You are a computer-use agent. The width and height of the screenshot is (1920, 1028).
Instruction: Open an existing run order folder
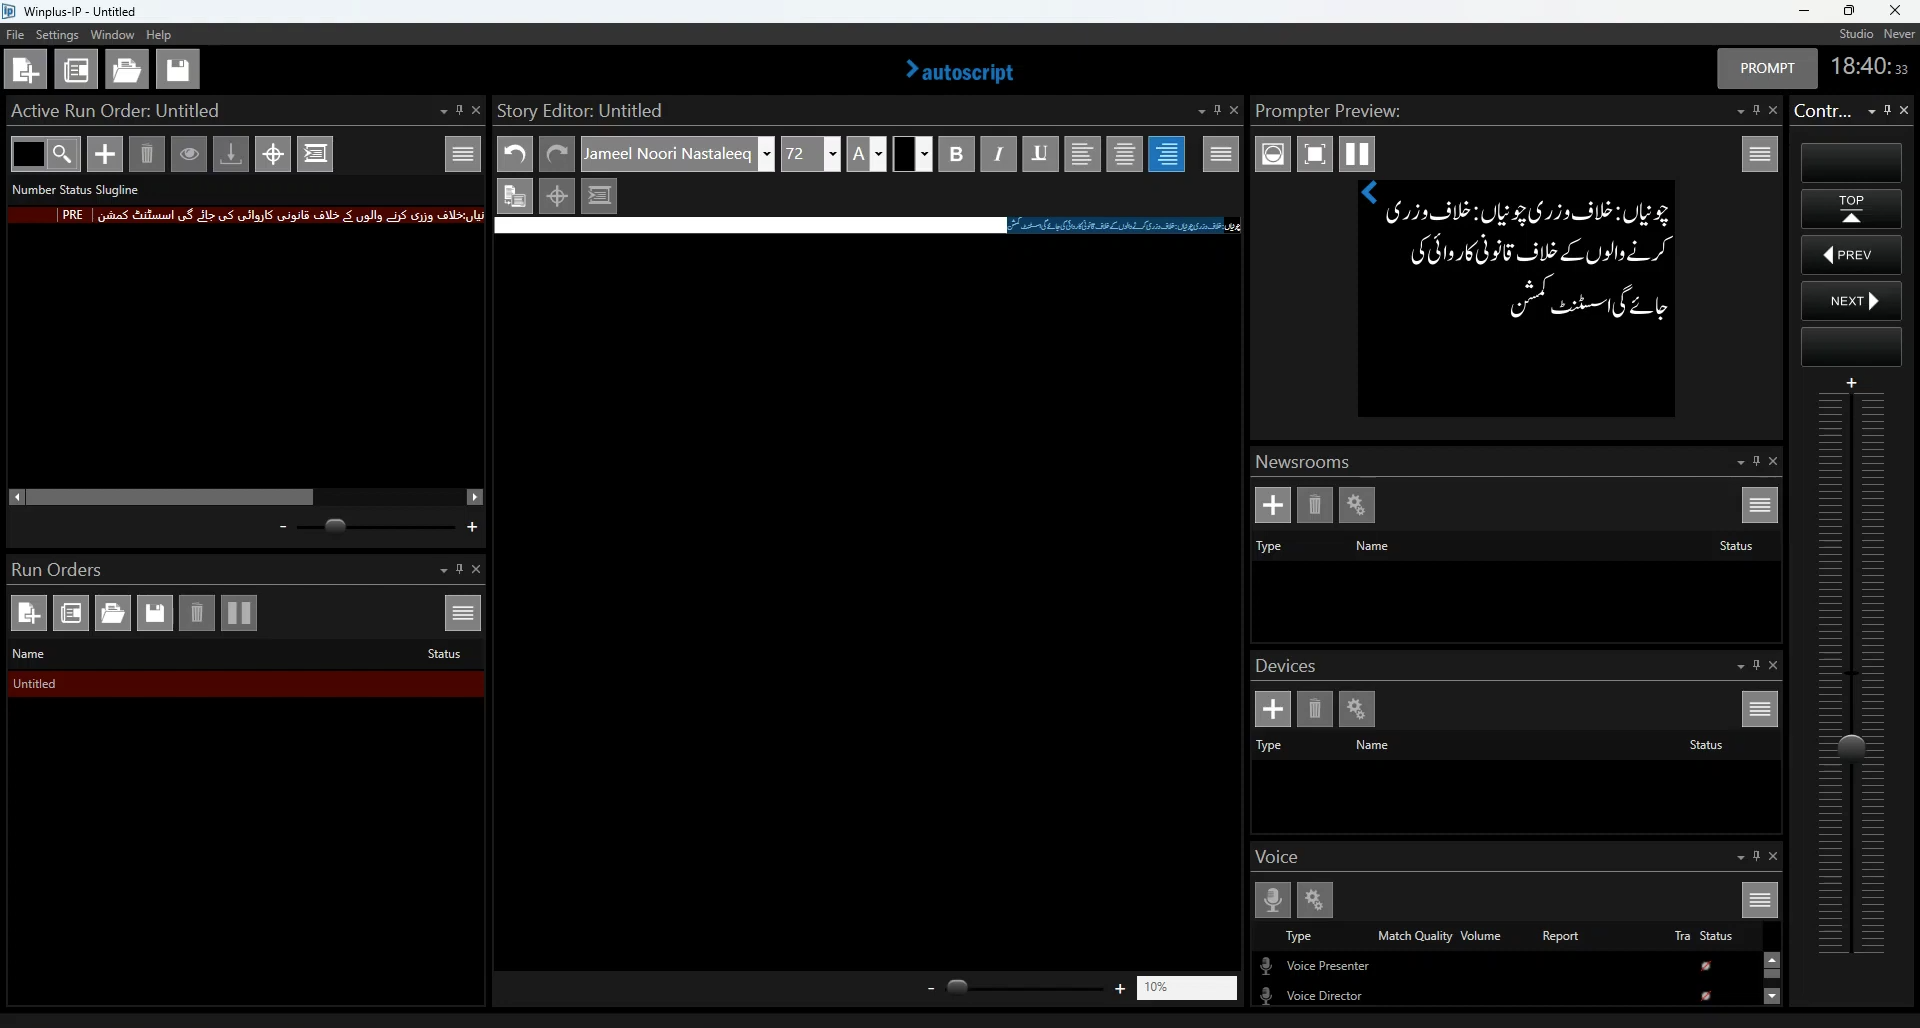(x=112, y=613)
